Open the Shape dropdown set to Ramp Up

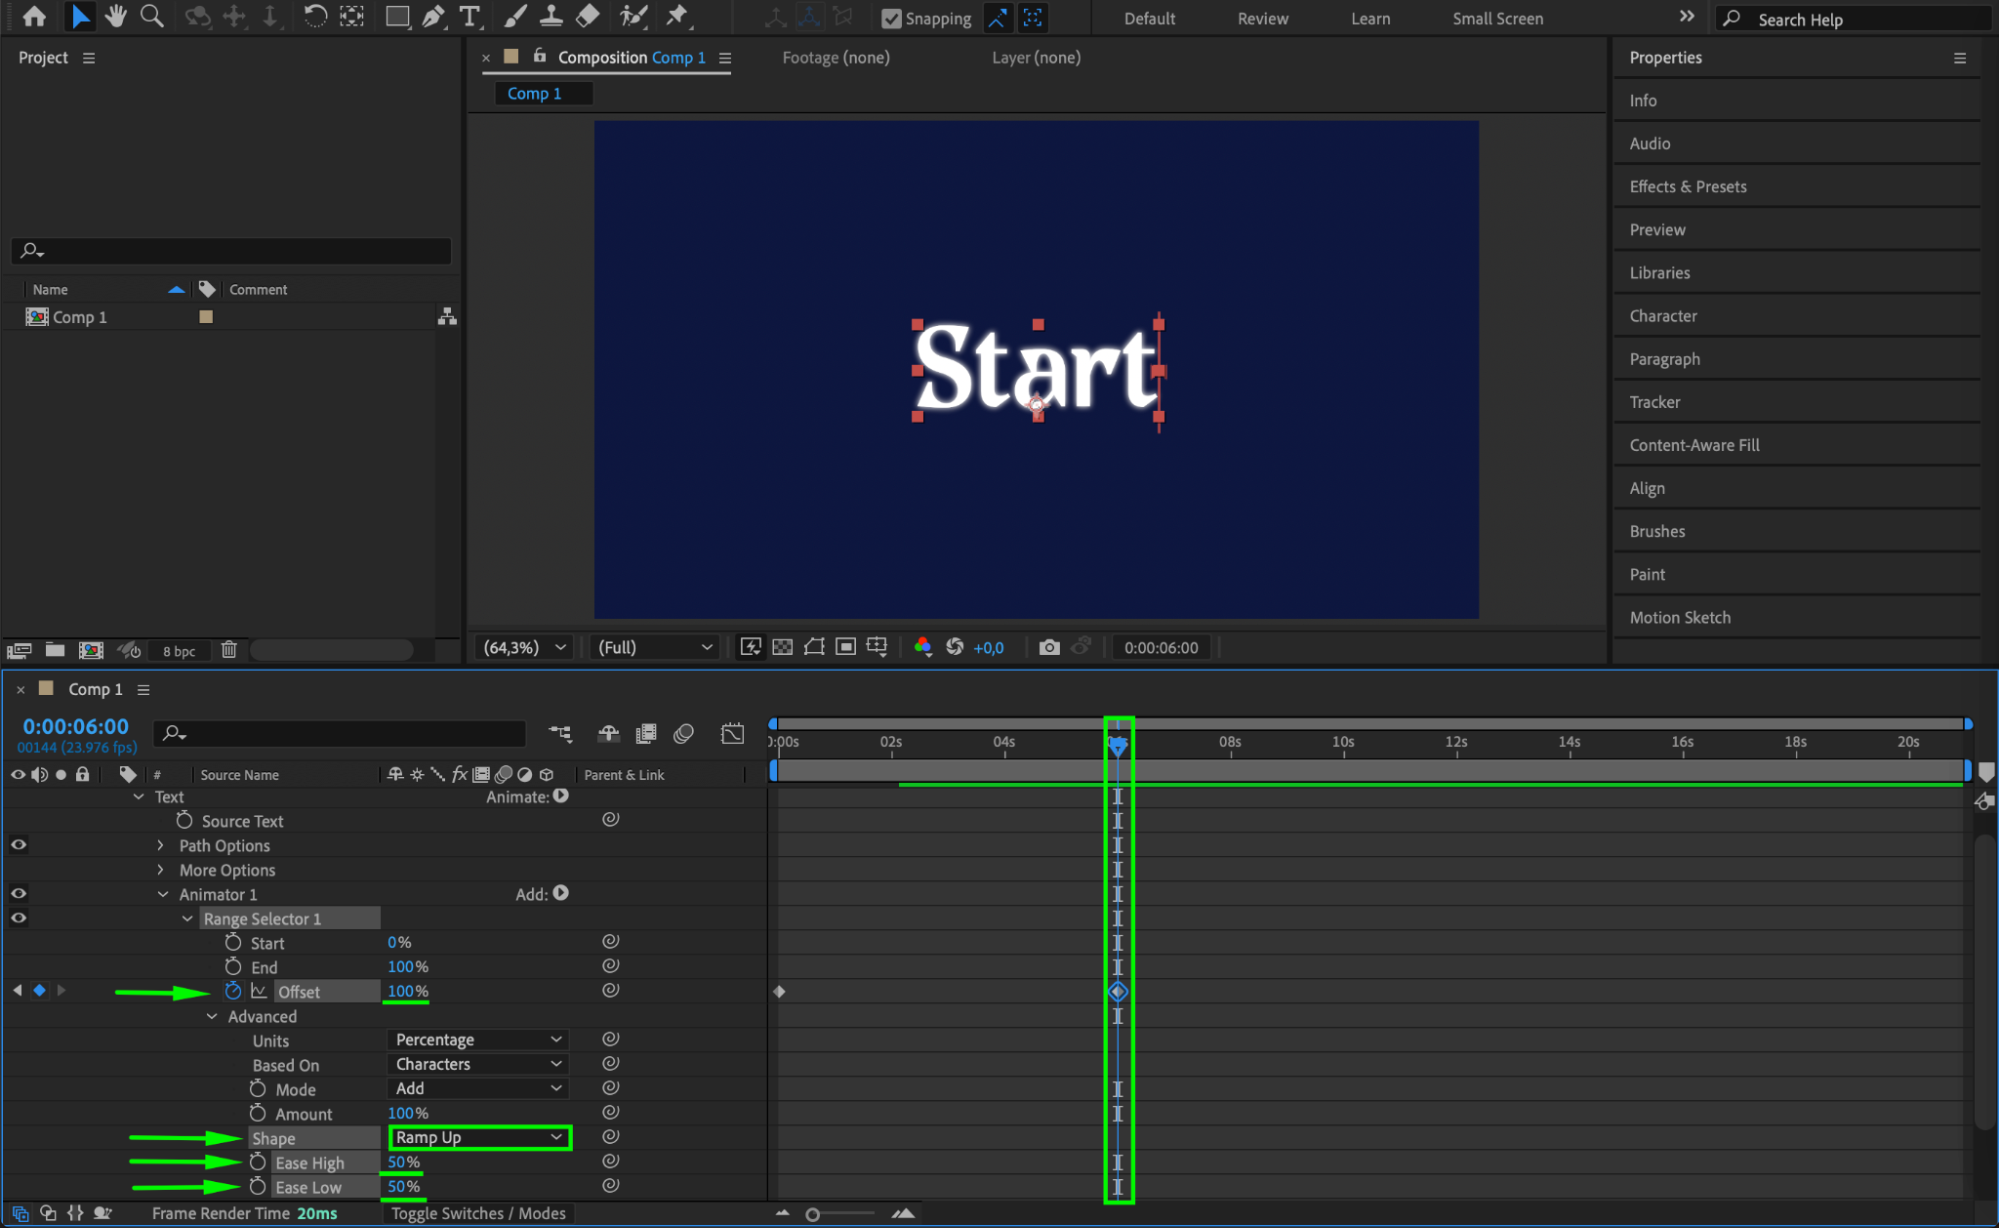(x=479, y=1137)
